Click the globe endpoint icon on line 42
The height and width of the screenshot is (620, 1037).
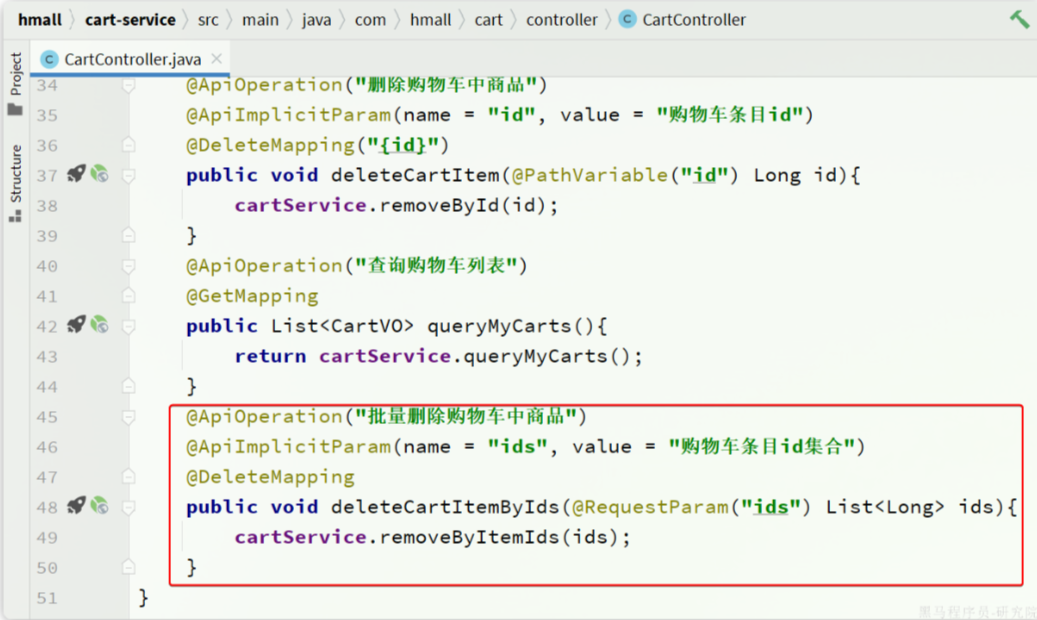(99, 325)
